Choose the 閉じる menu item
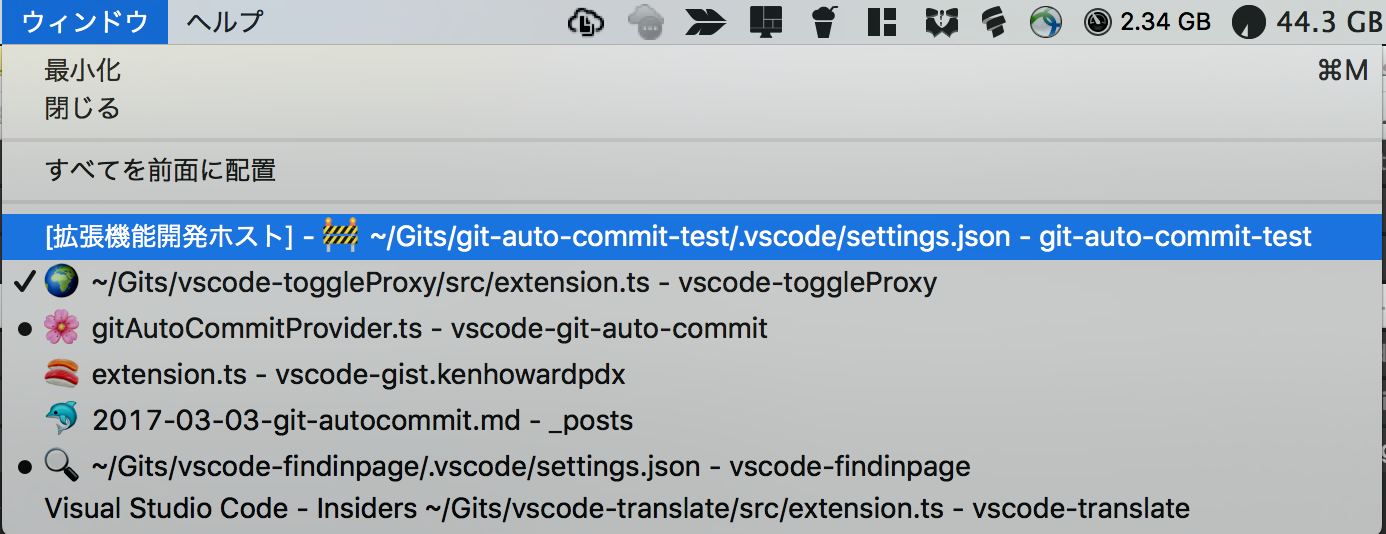 point(83,108)
